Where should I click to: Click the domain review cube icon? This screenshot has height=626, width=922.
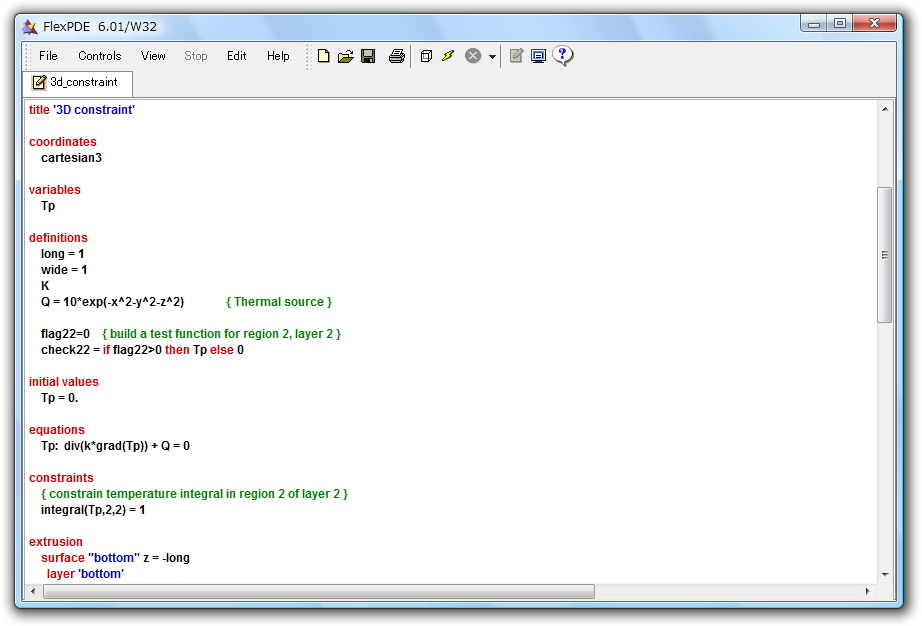coord(426,56)
